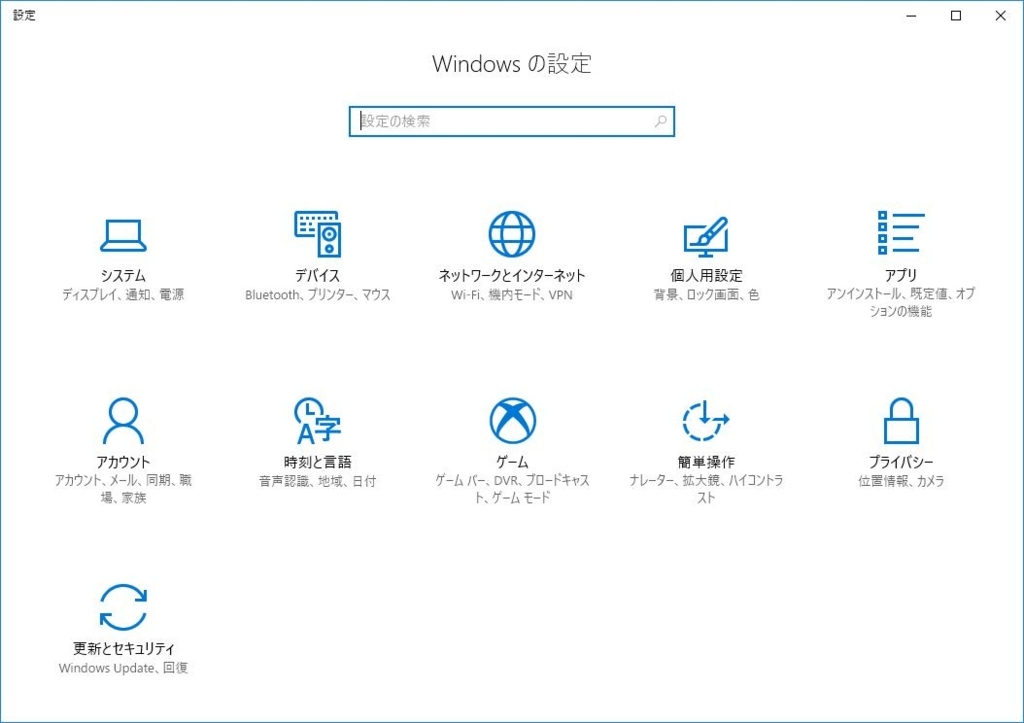Open the アプリ list icon

coord(901,233)
